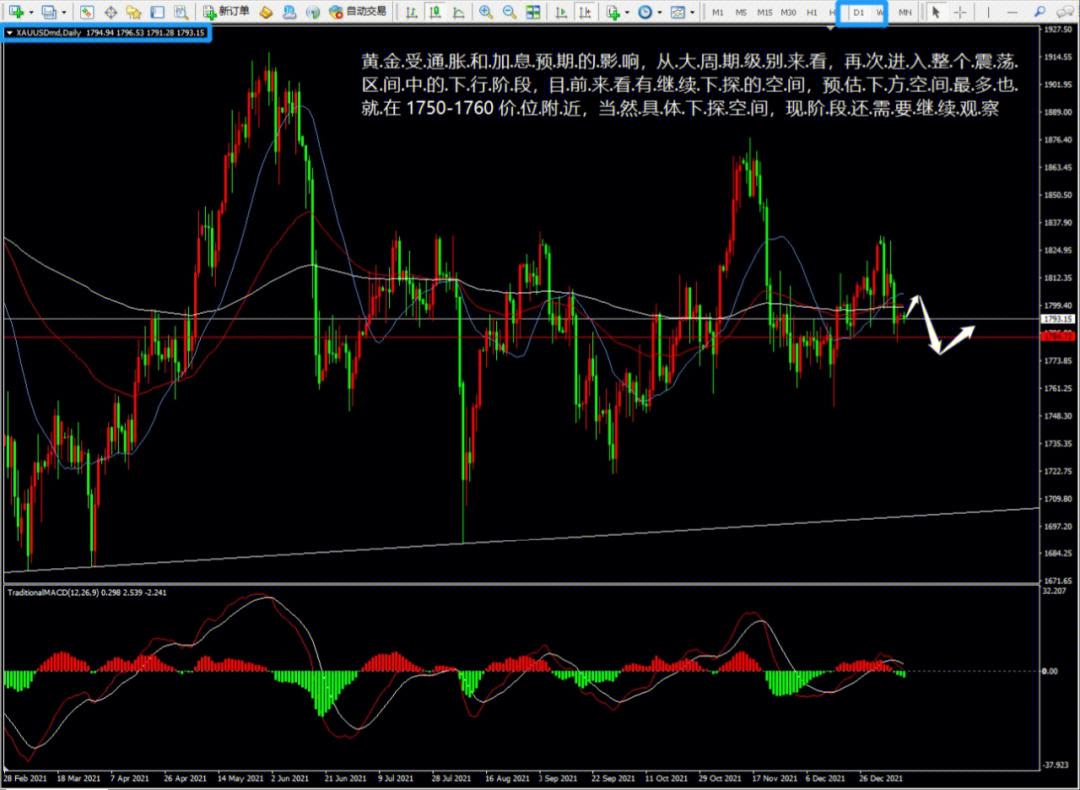Click the 1927.50 price scale value
Screen dimensions: 1080x790
(1059, 30)
